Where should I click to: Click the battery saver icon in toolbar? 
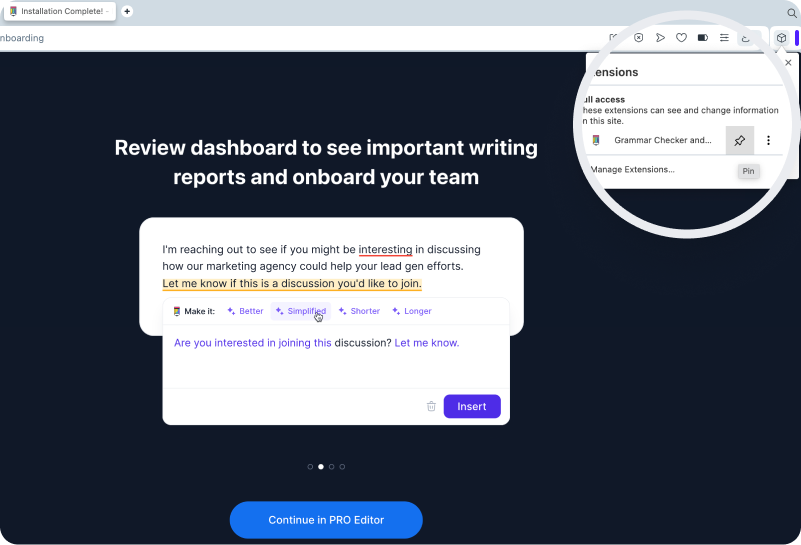tap(703, 38)
